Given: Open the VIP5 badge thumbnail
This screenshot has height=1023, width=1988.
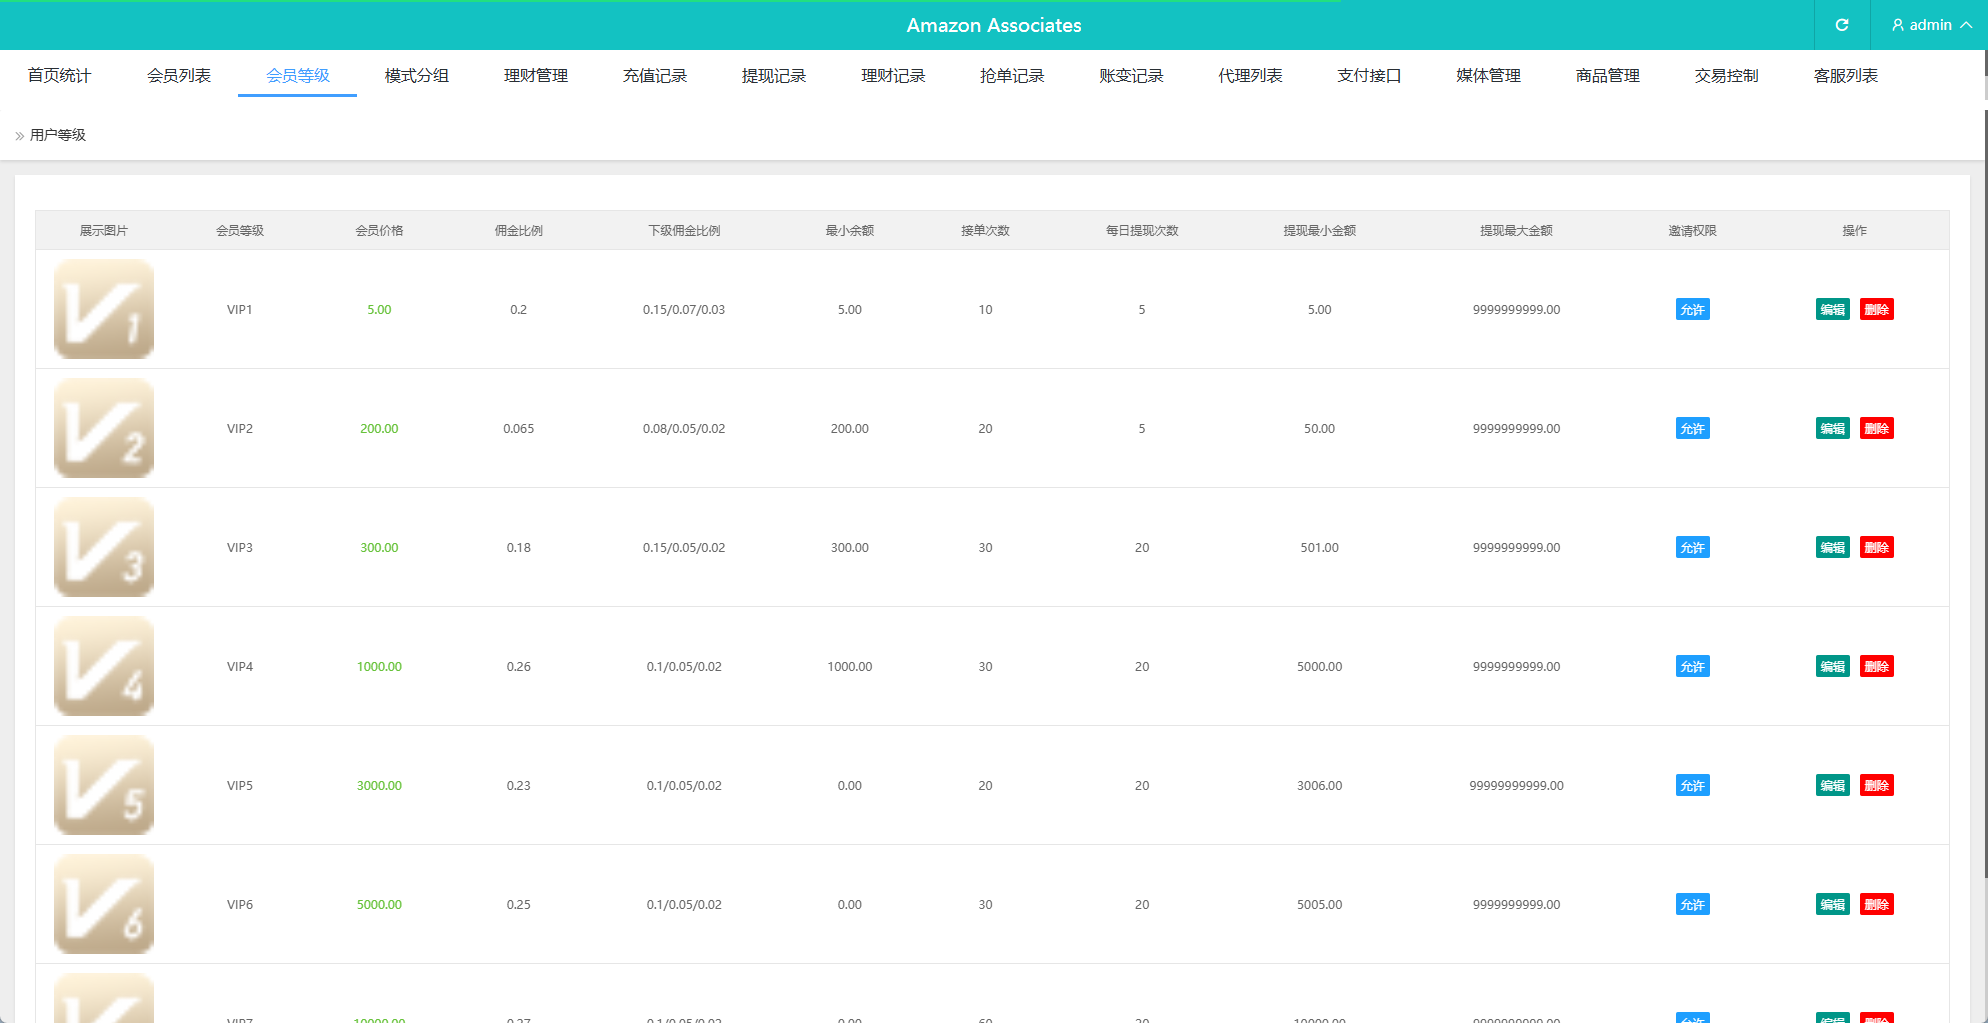Looking at the screenshot, I should tap(104, 785).
